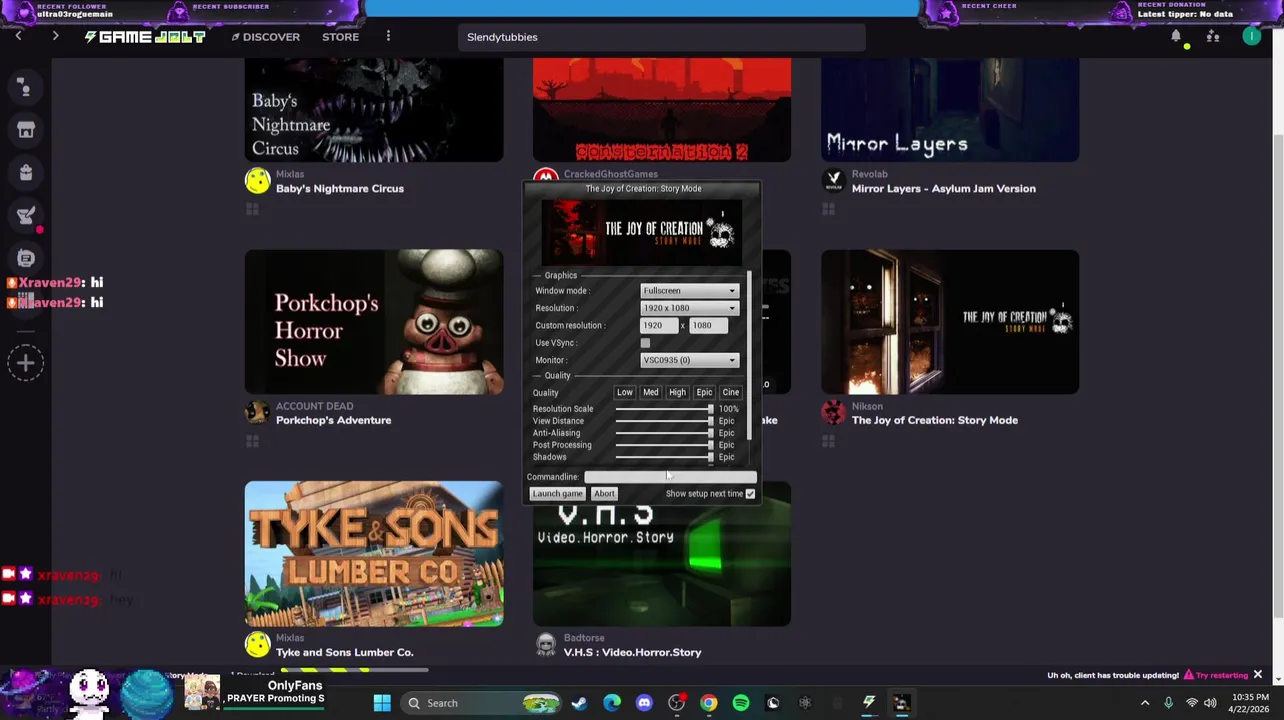Show hidden system tray icons
This screenshot has width=1284, height=720.
point(1145,703)
